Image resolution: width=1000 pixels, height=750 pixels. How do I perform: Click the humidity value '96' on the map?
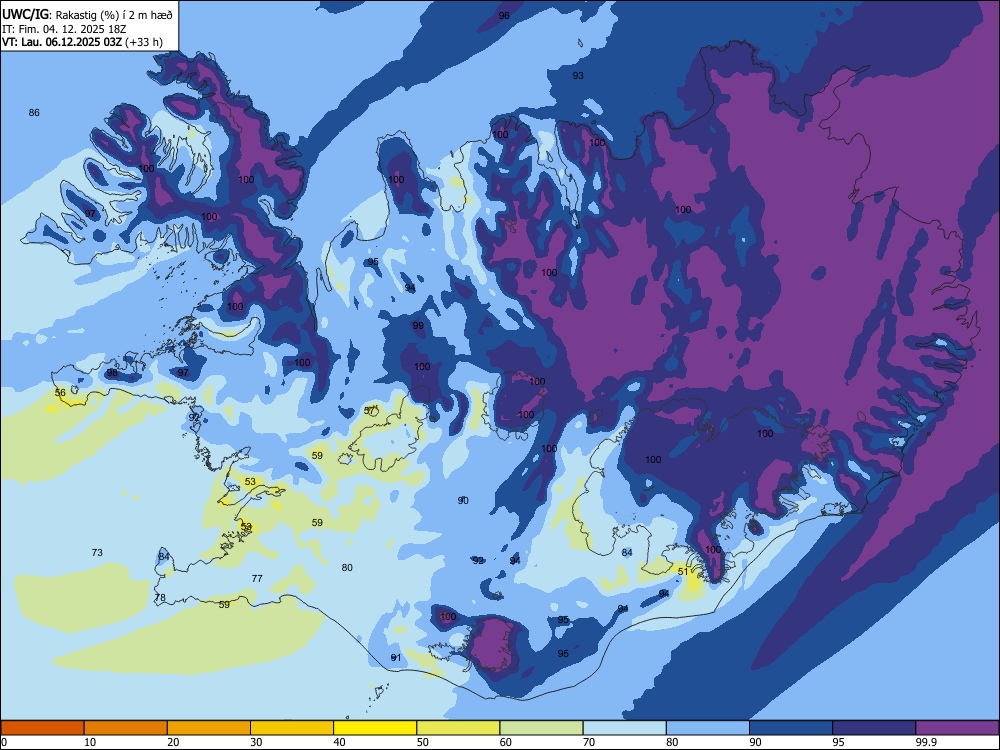[x=504, y=15]
